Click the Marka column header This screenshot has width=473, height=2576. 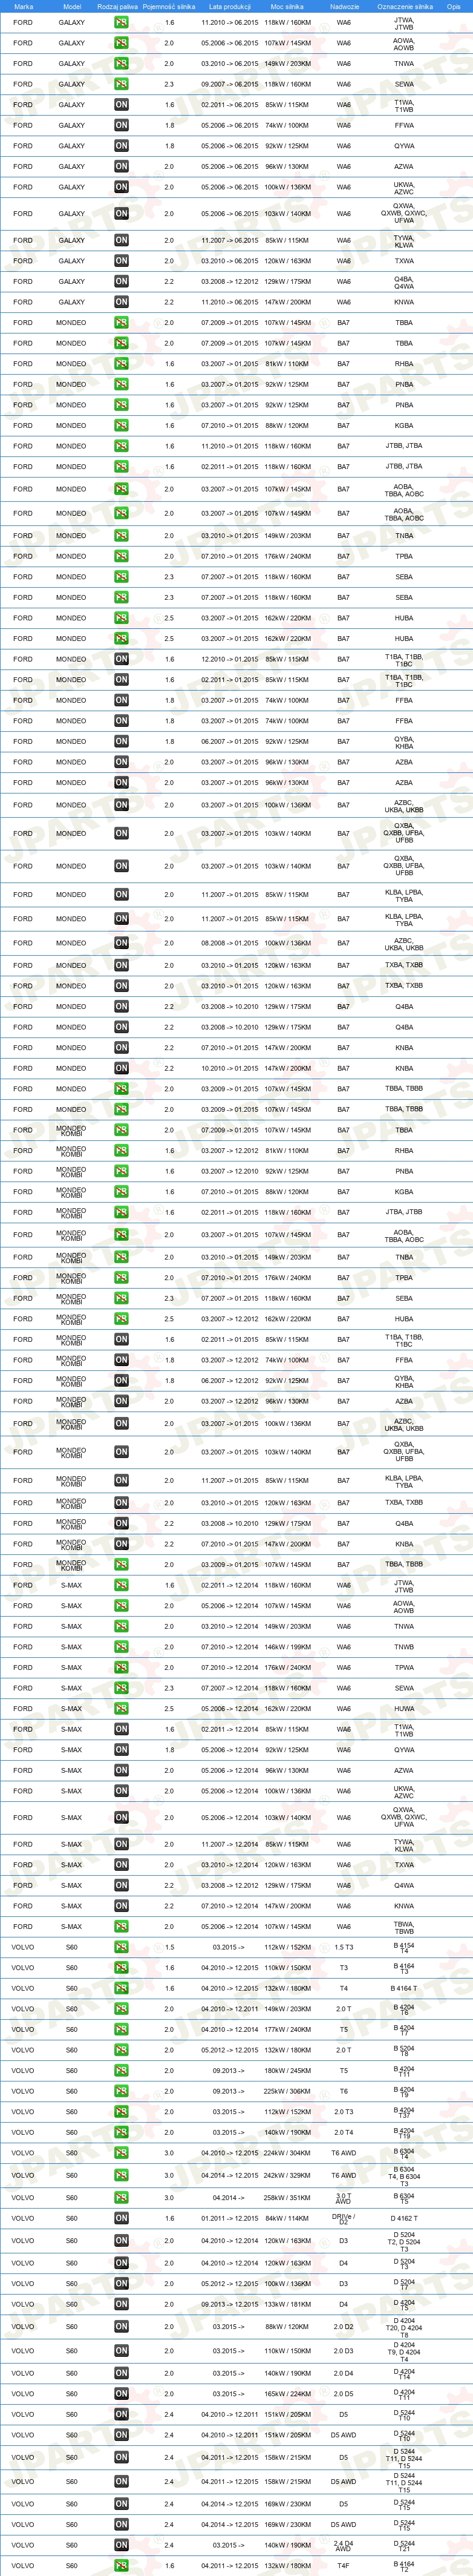23,6
